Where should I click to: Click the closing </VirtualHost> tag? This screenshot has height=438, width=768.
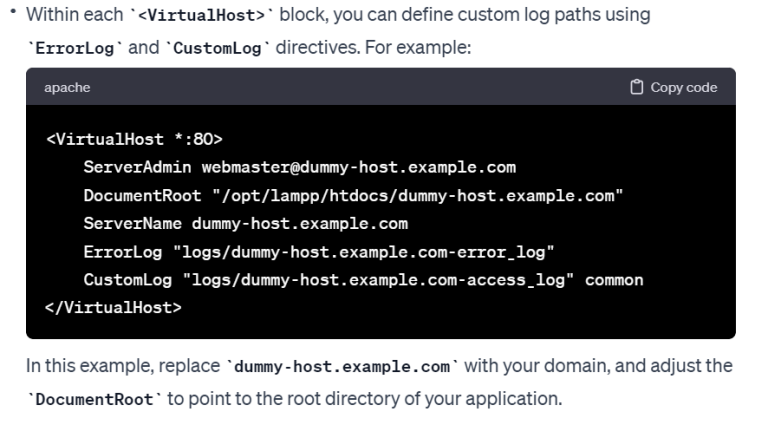click(x=114, y=307)
